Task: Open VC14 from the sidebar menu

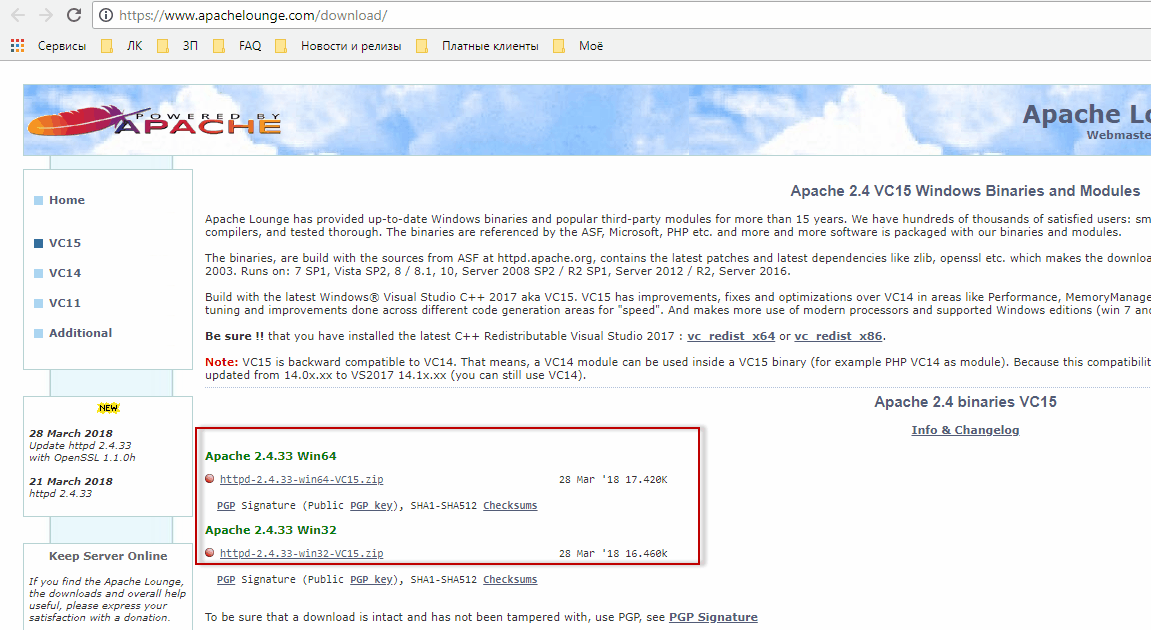Action: [x=65, y=273]
